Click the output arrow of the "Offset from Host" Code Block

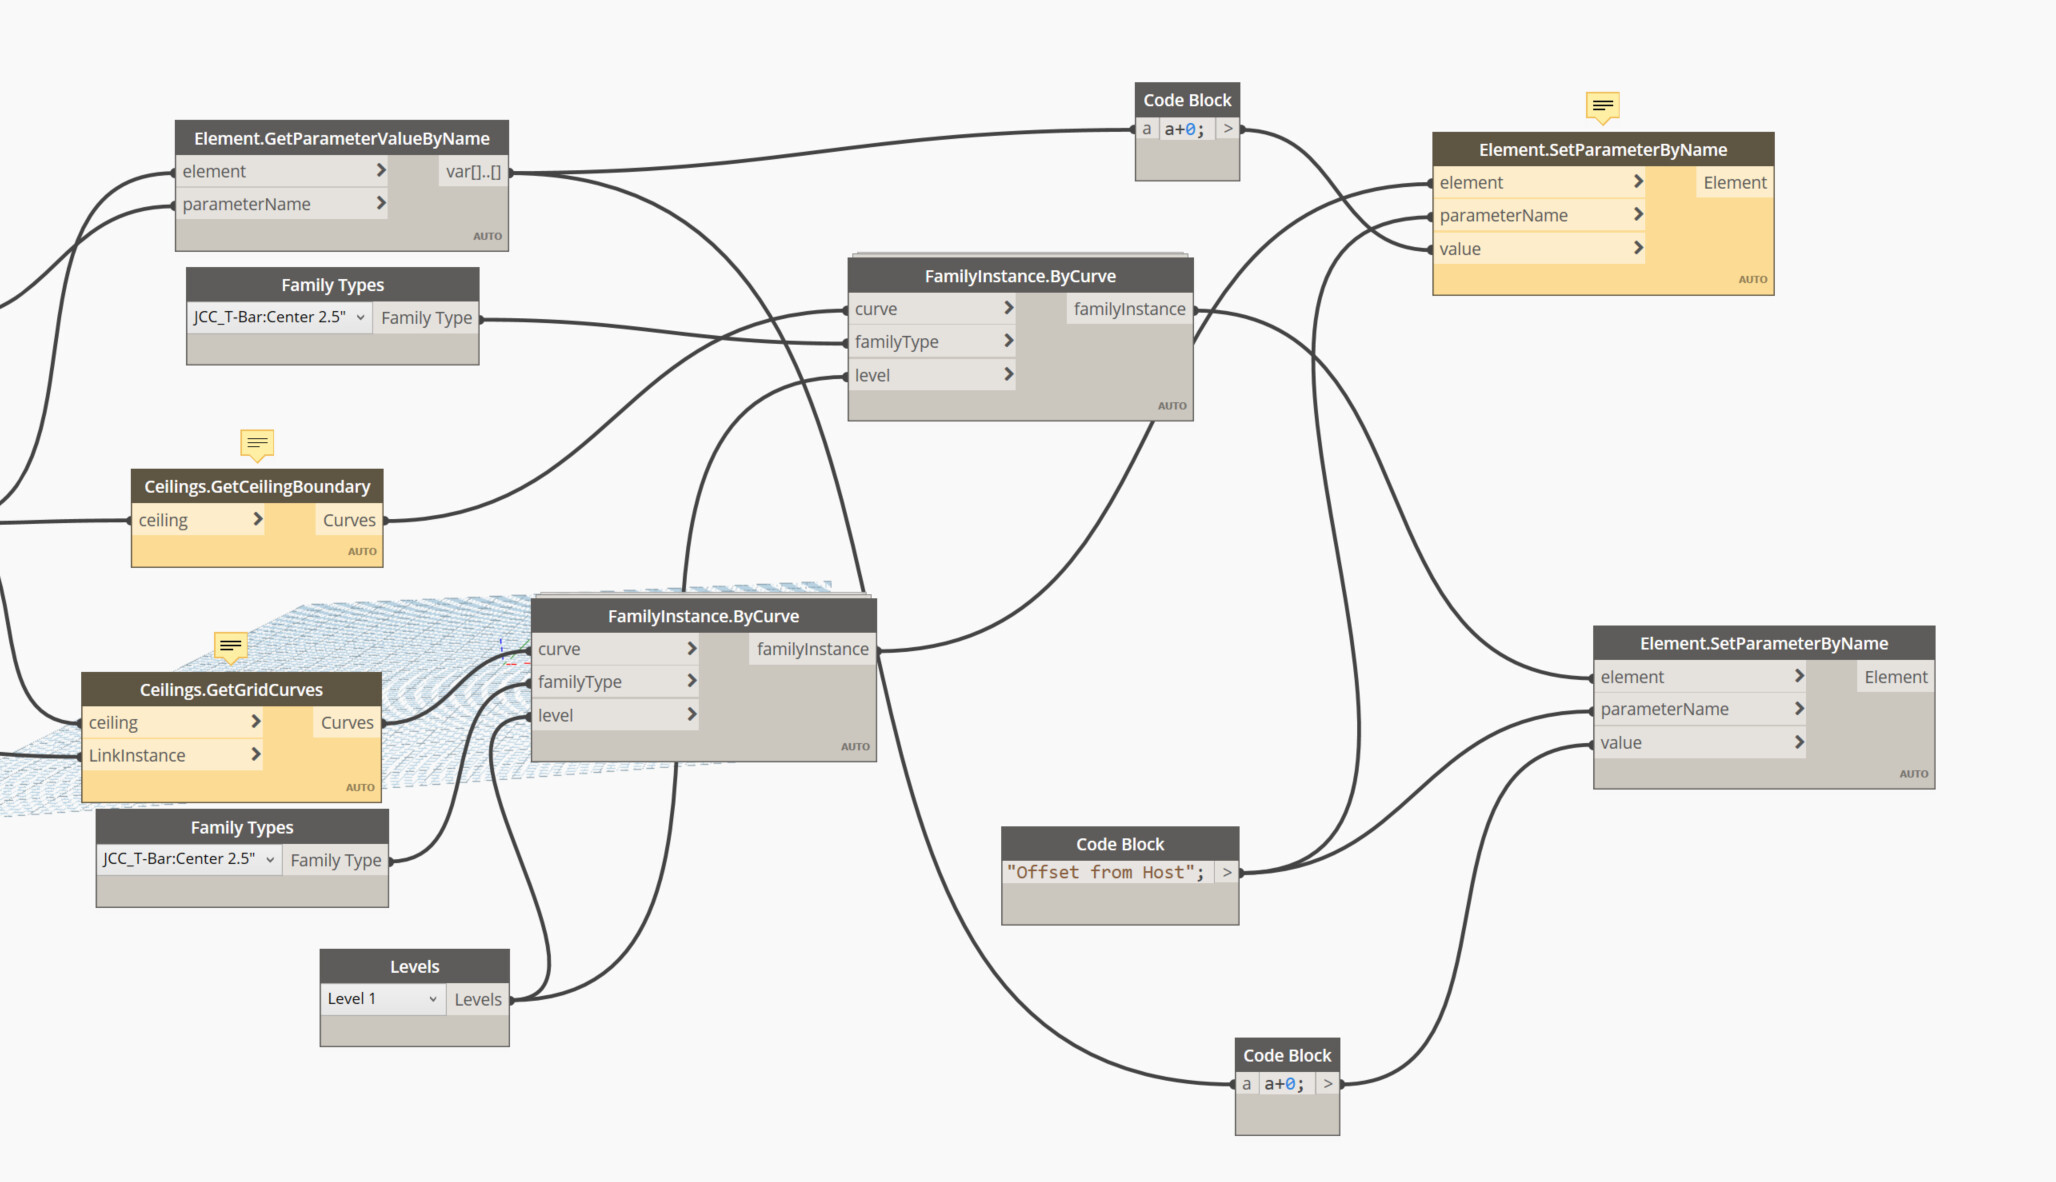pos(1227,872)
